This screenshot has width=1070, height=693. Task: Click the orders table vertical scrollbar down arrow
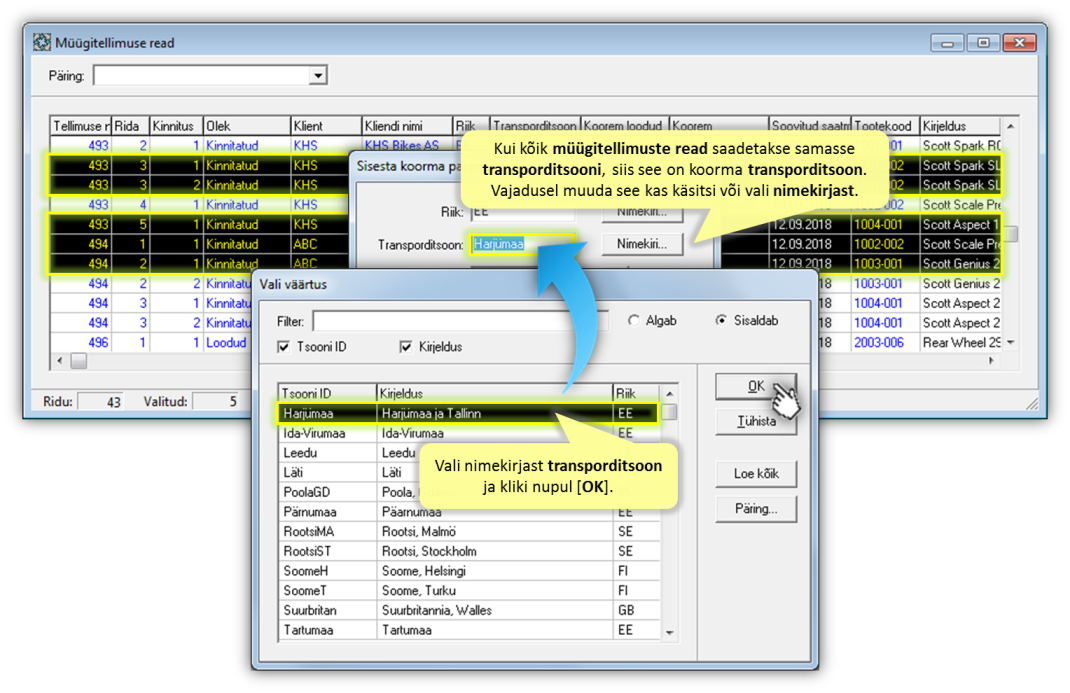(1011, 342)
